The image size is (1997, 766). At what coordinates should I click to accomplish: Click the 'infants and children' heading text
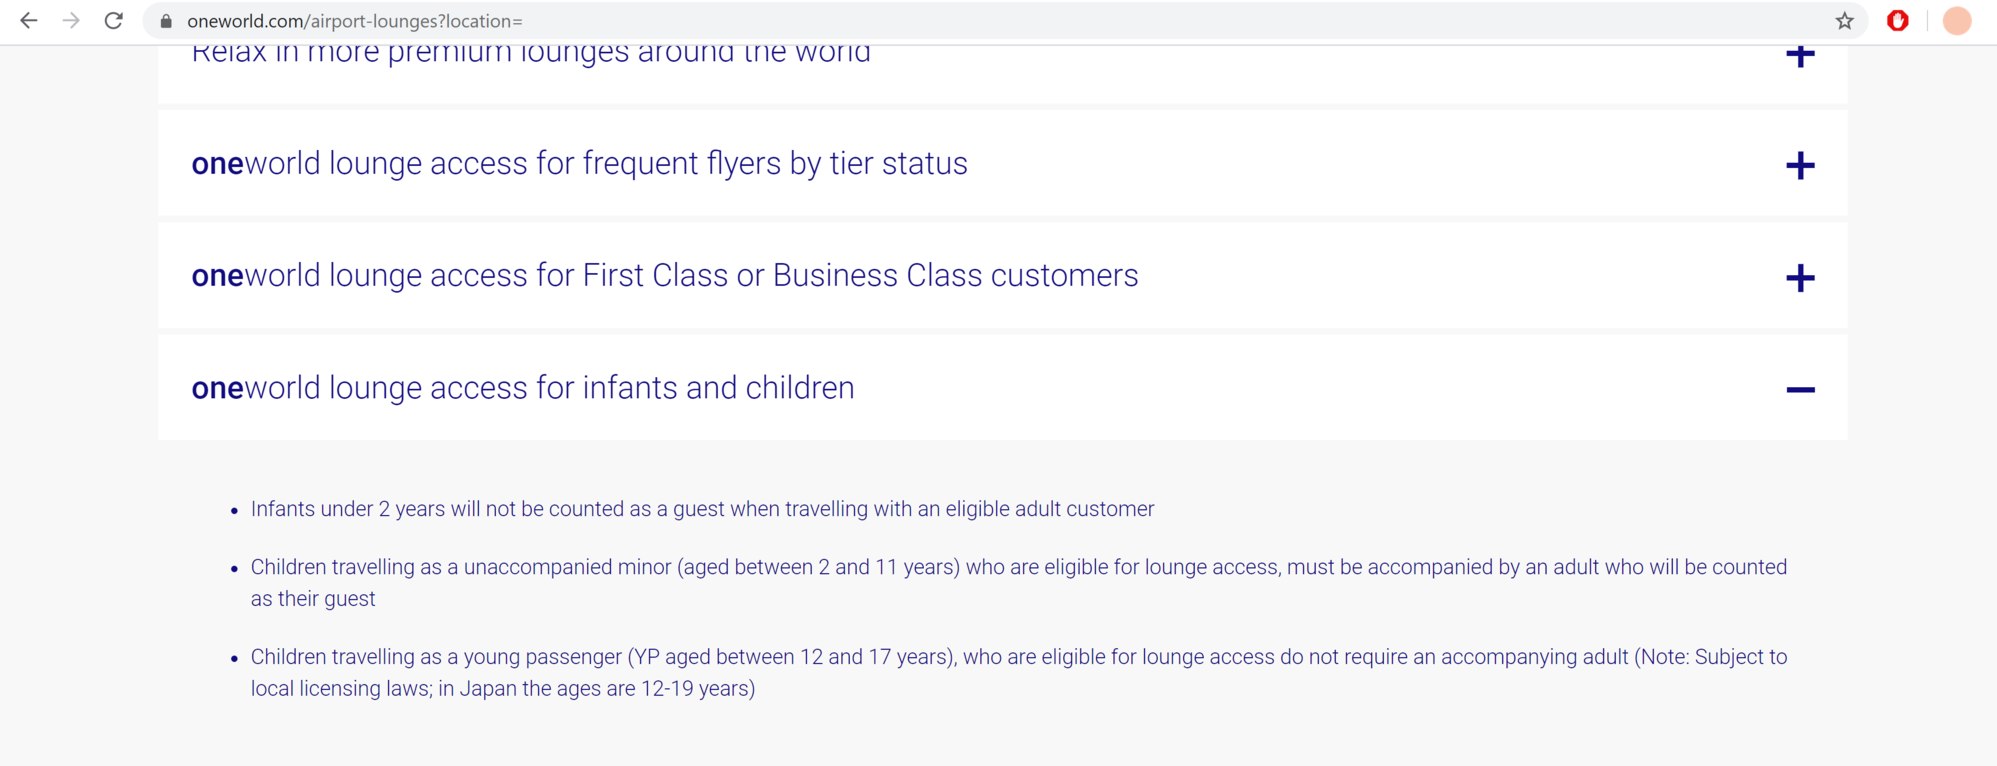pyautogui.click(x=522, y=387)
